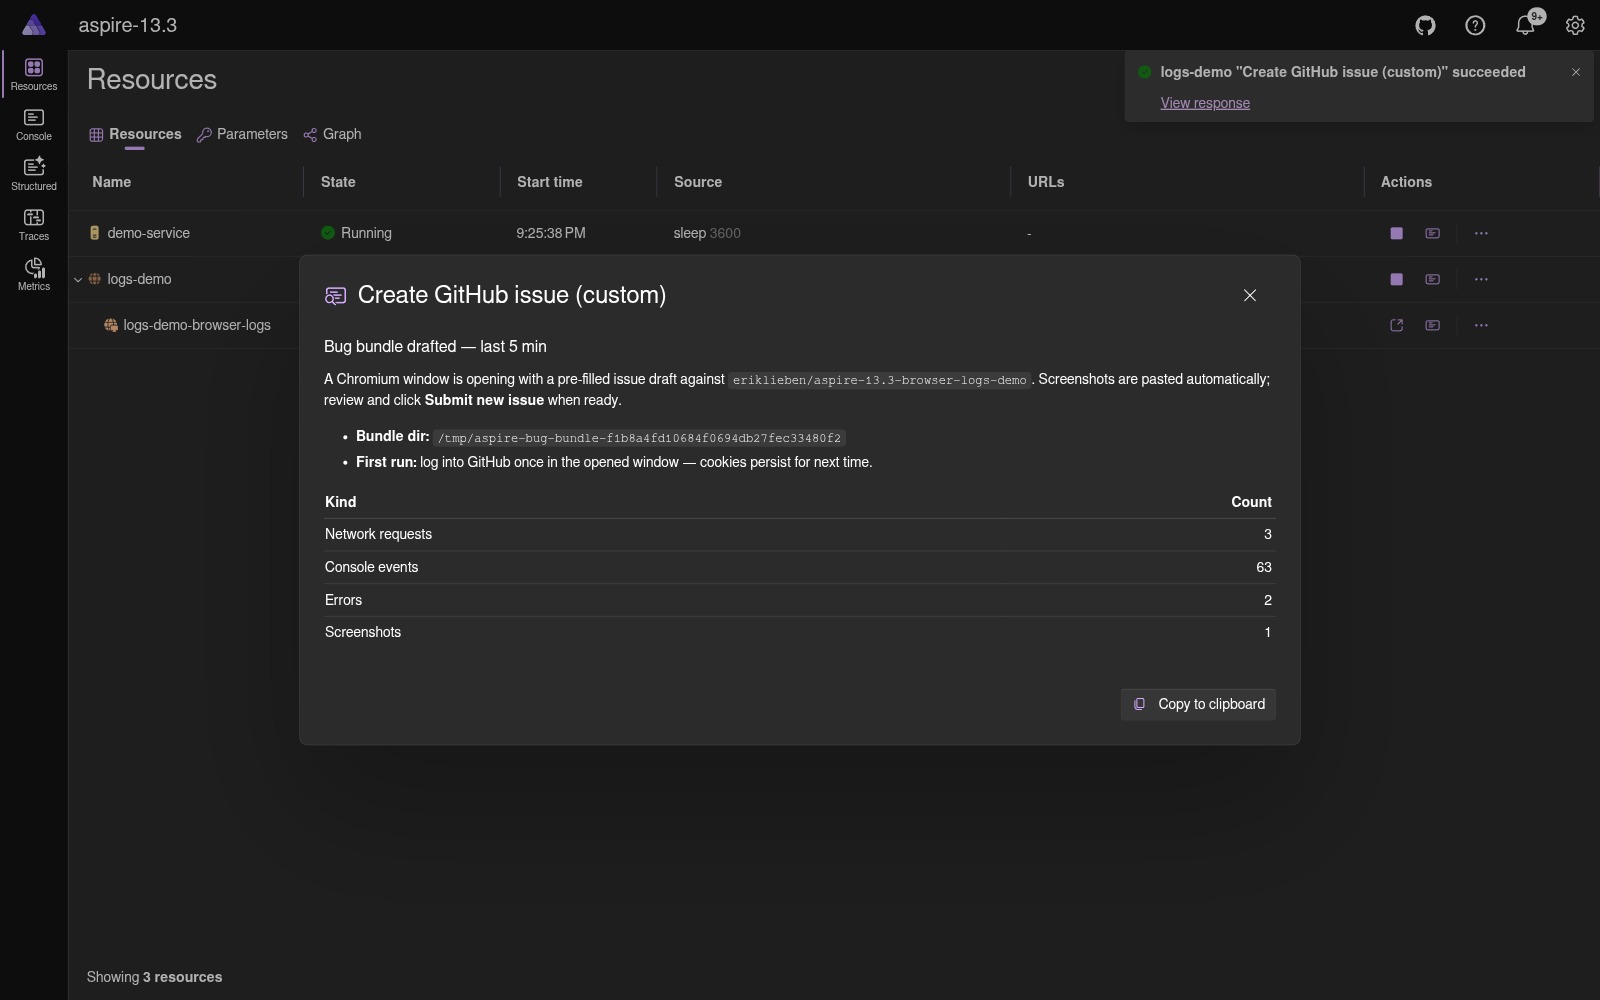The height and width of the screenshot is (1000, 1600).
Task: Go to Resources in the sidebar
Action: click(34, 75)
